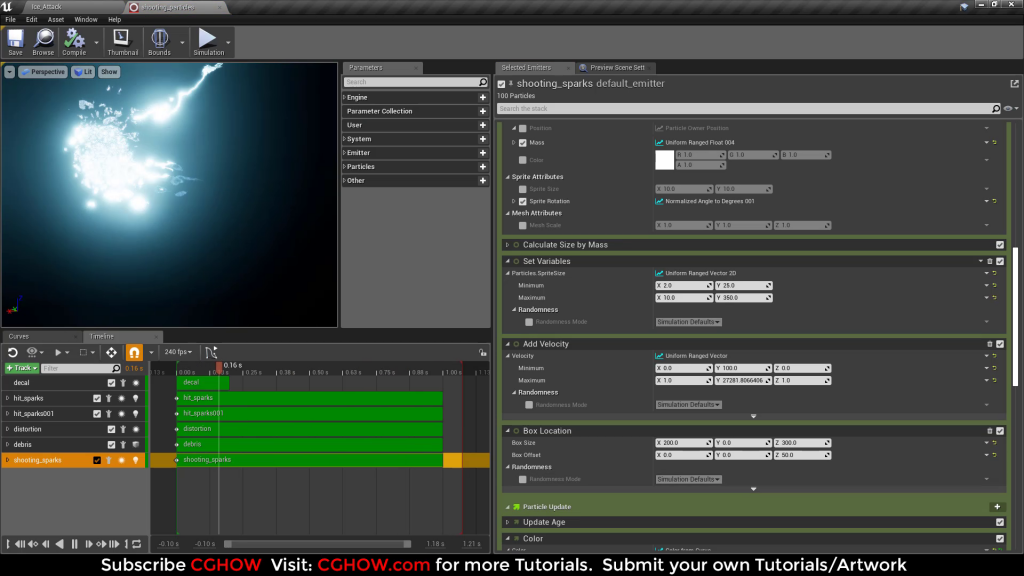
Task: Pop out selected emitter stack window icon
Action: click(1014, 84)
